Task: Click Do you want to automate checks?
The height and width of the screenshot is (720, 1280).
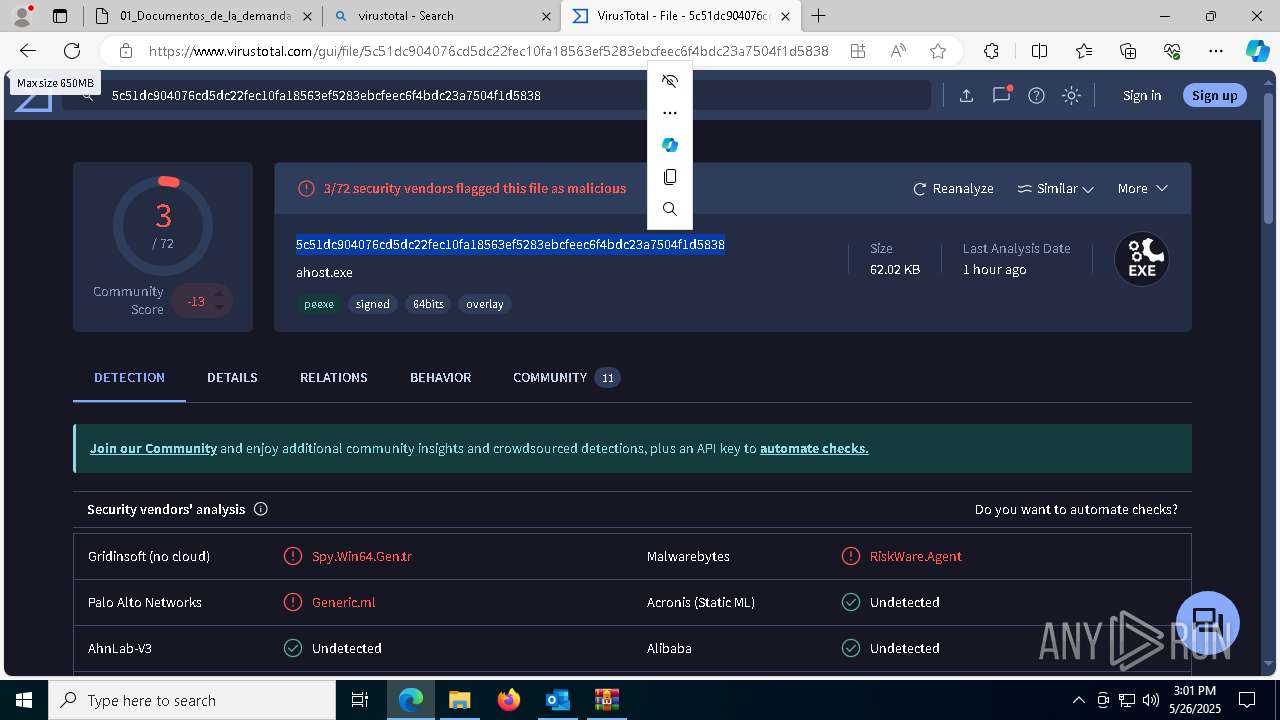Action: tap(1076, 509)
